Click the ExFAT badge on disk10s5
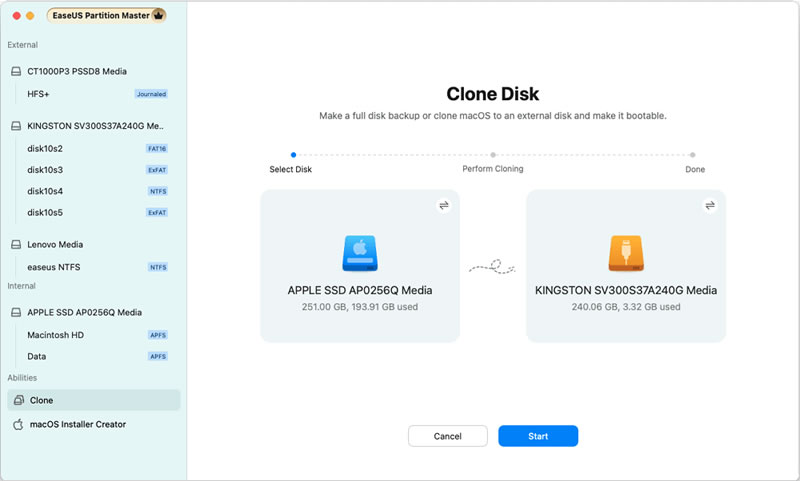800x481 pixels. (157, 213)
